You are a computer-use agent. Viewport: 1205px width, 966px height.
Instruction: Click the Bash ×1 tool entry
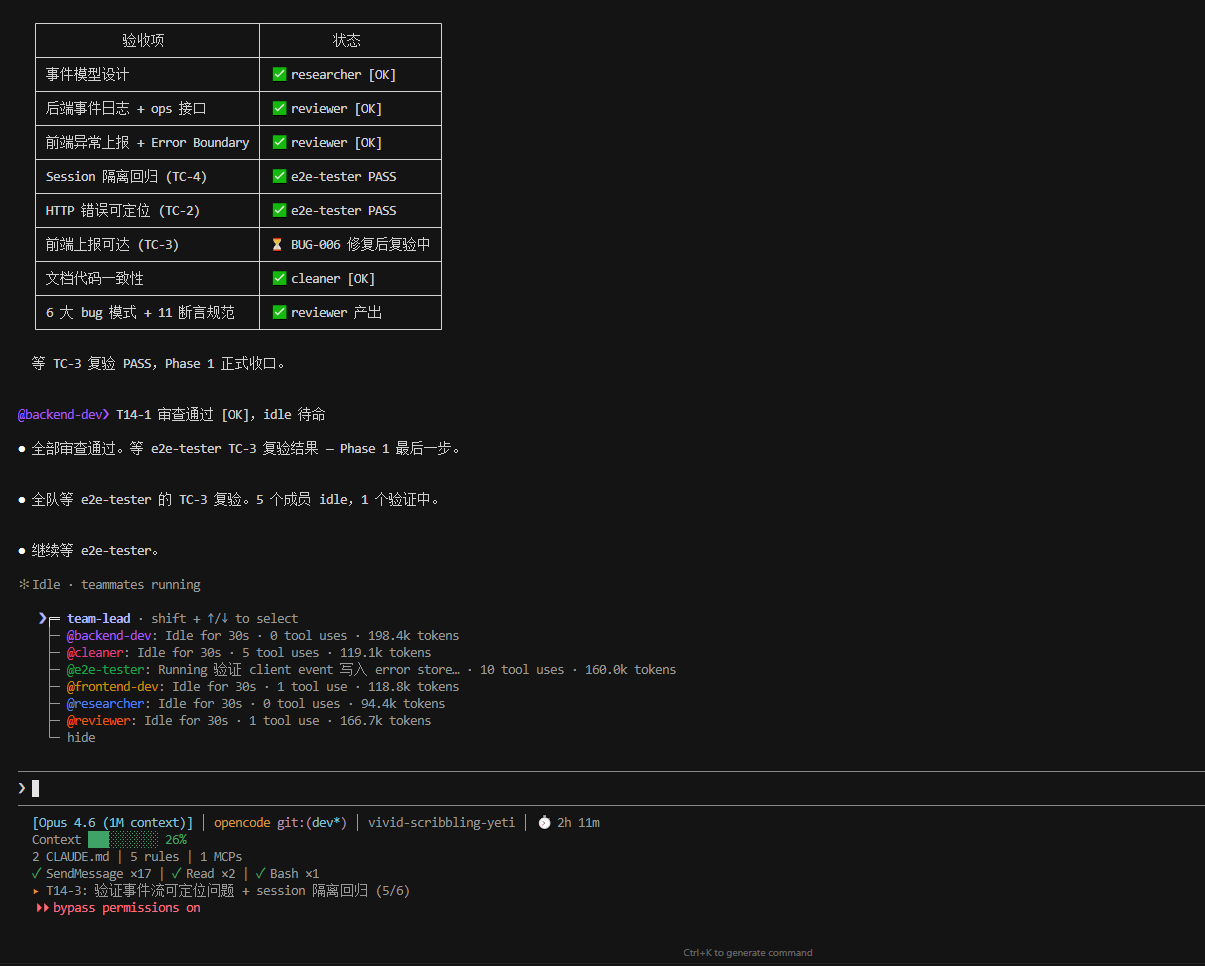287,874
